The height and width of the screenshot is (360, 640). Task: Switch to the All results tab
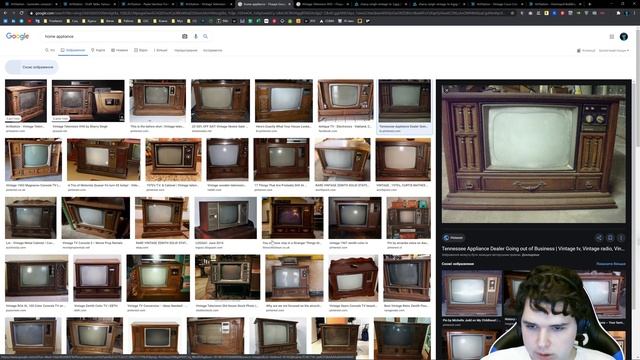tap(50, 50)
